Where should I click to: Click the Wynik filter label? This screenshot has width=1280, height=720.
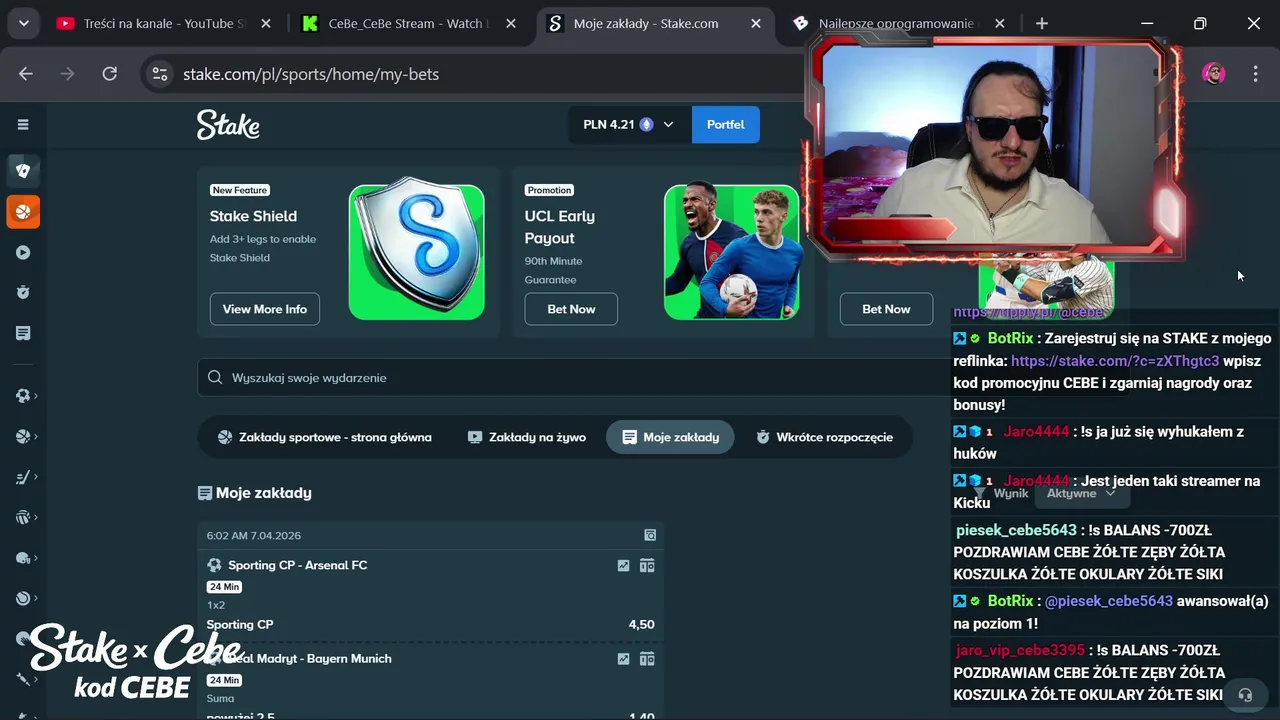1011,493
